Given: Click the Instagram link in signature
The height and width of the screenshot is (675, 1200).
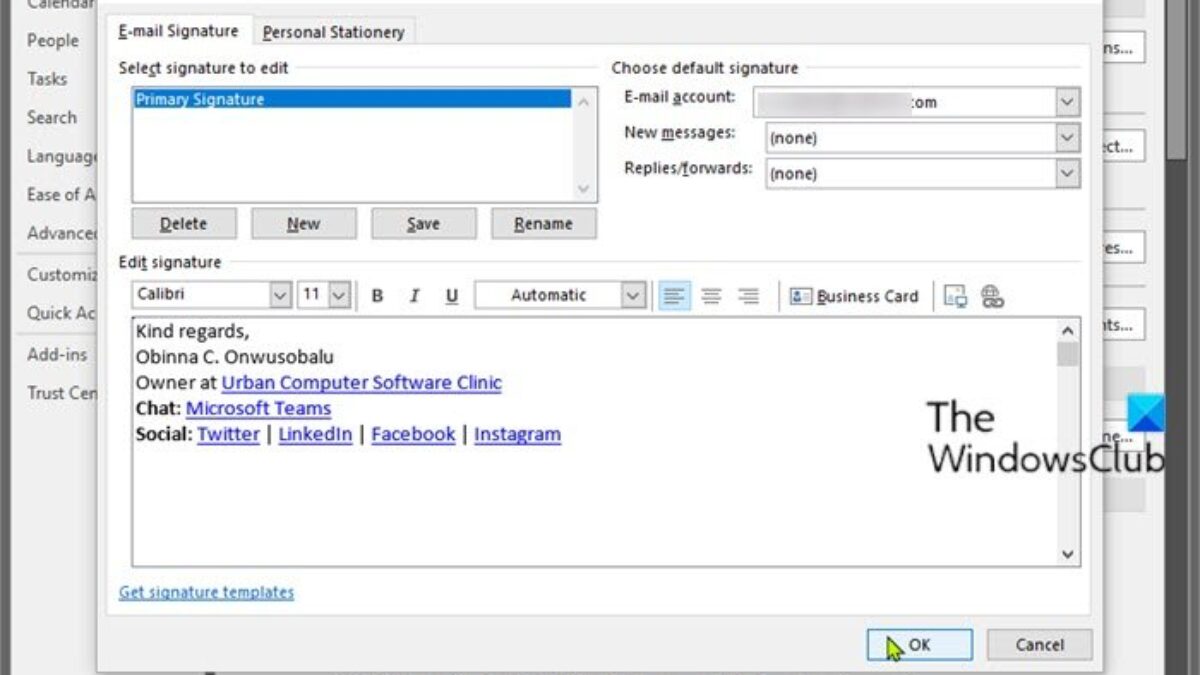Looking at the screenshot, I should pos(517,434).
